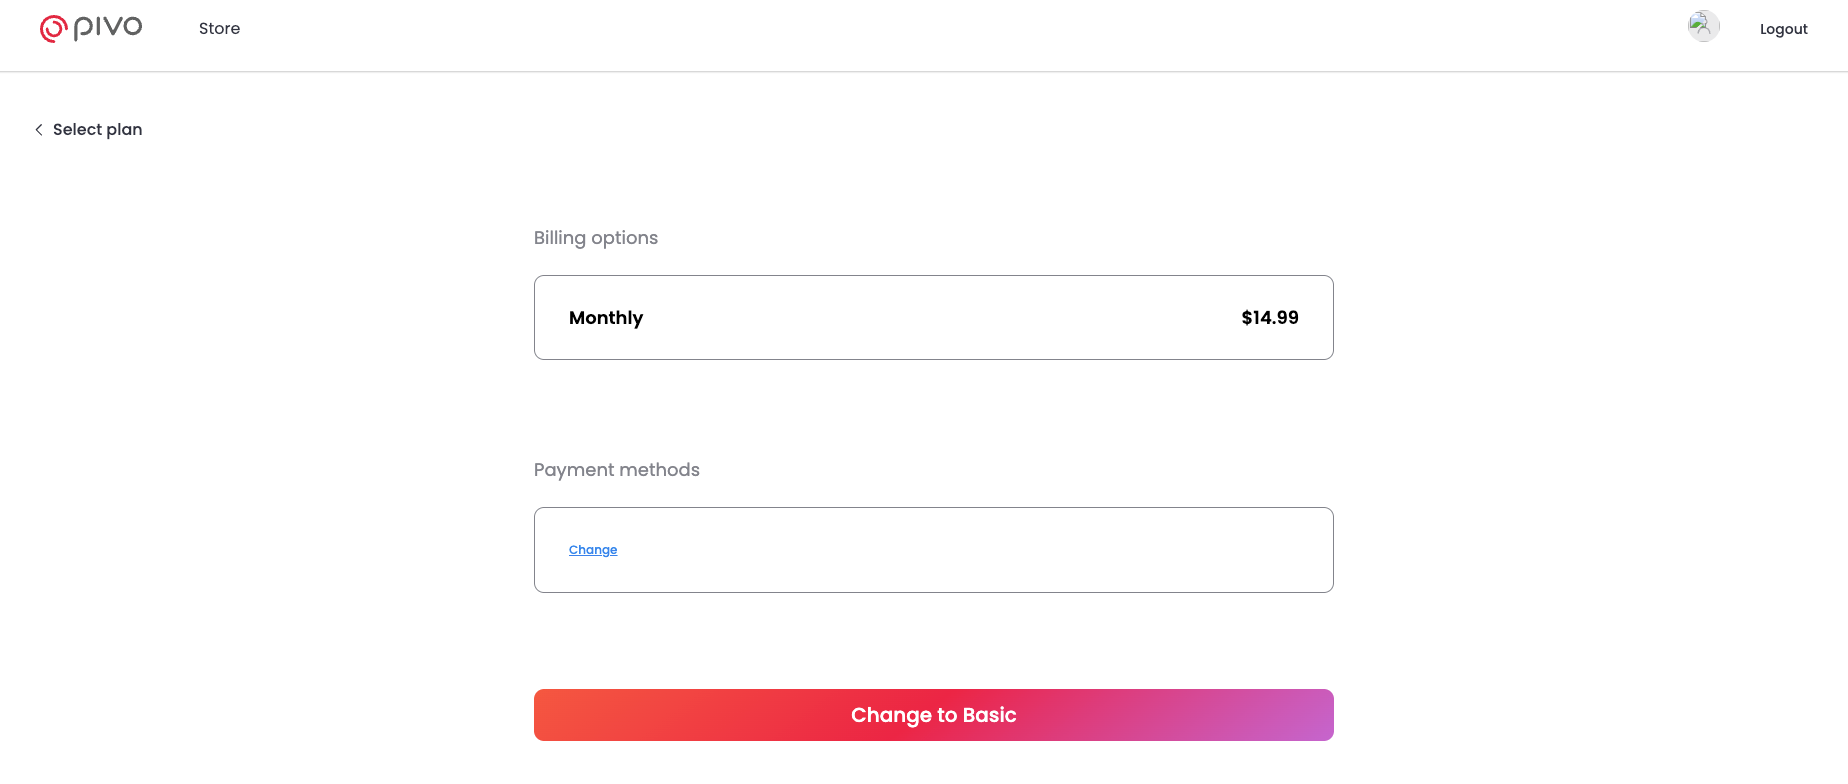Select the Monthly billing option card
The width and height of the screenshot is (1848, 784).
tap(933, 318)
